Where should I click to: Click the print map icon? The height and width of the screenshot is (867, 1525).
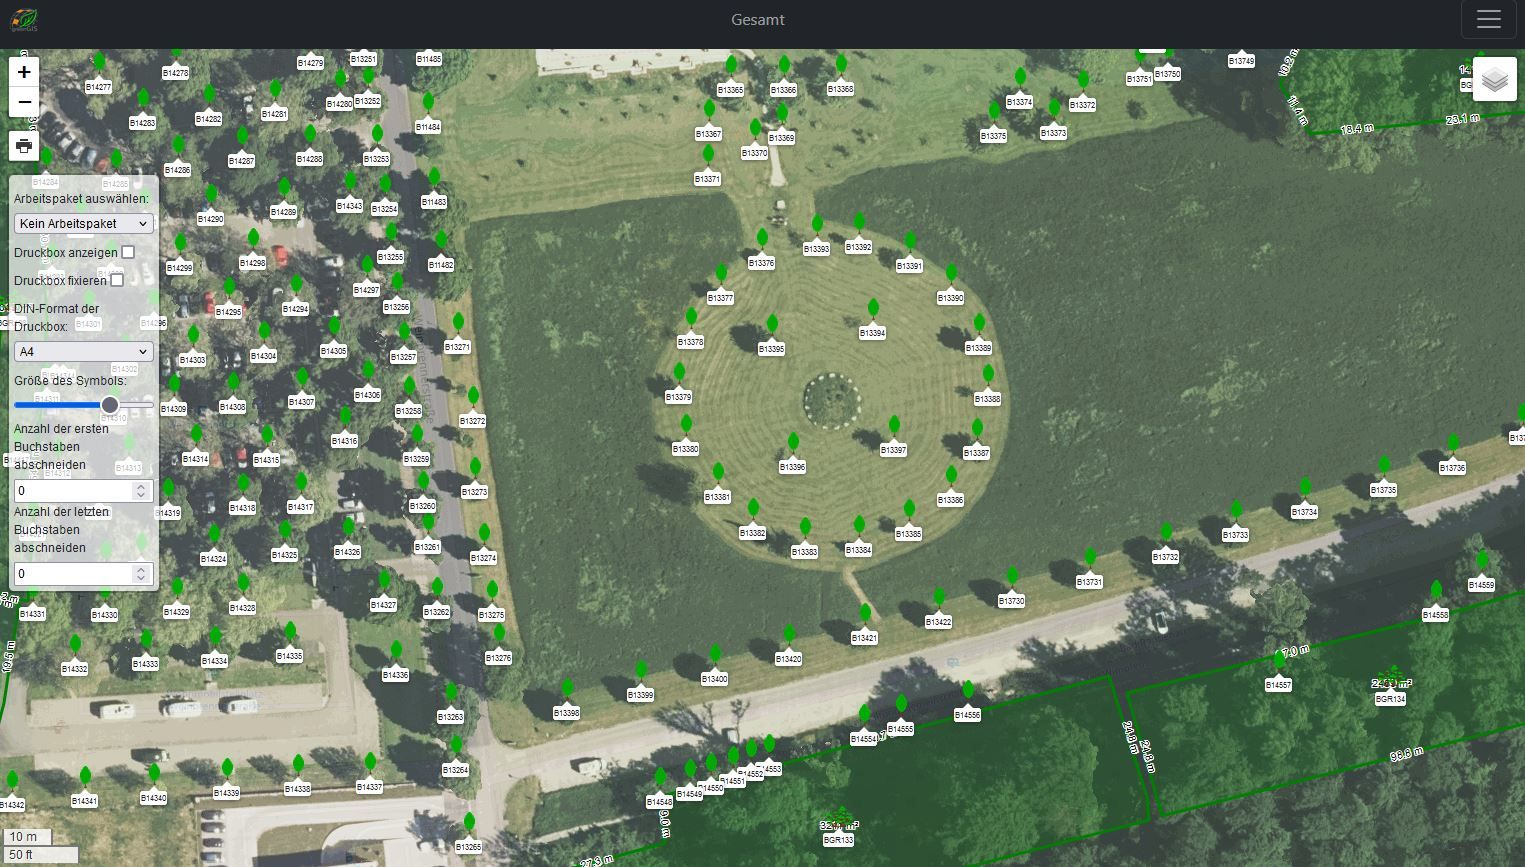click(24, 146)
